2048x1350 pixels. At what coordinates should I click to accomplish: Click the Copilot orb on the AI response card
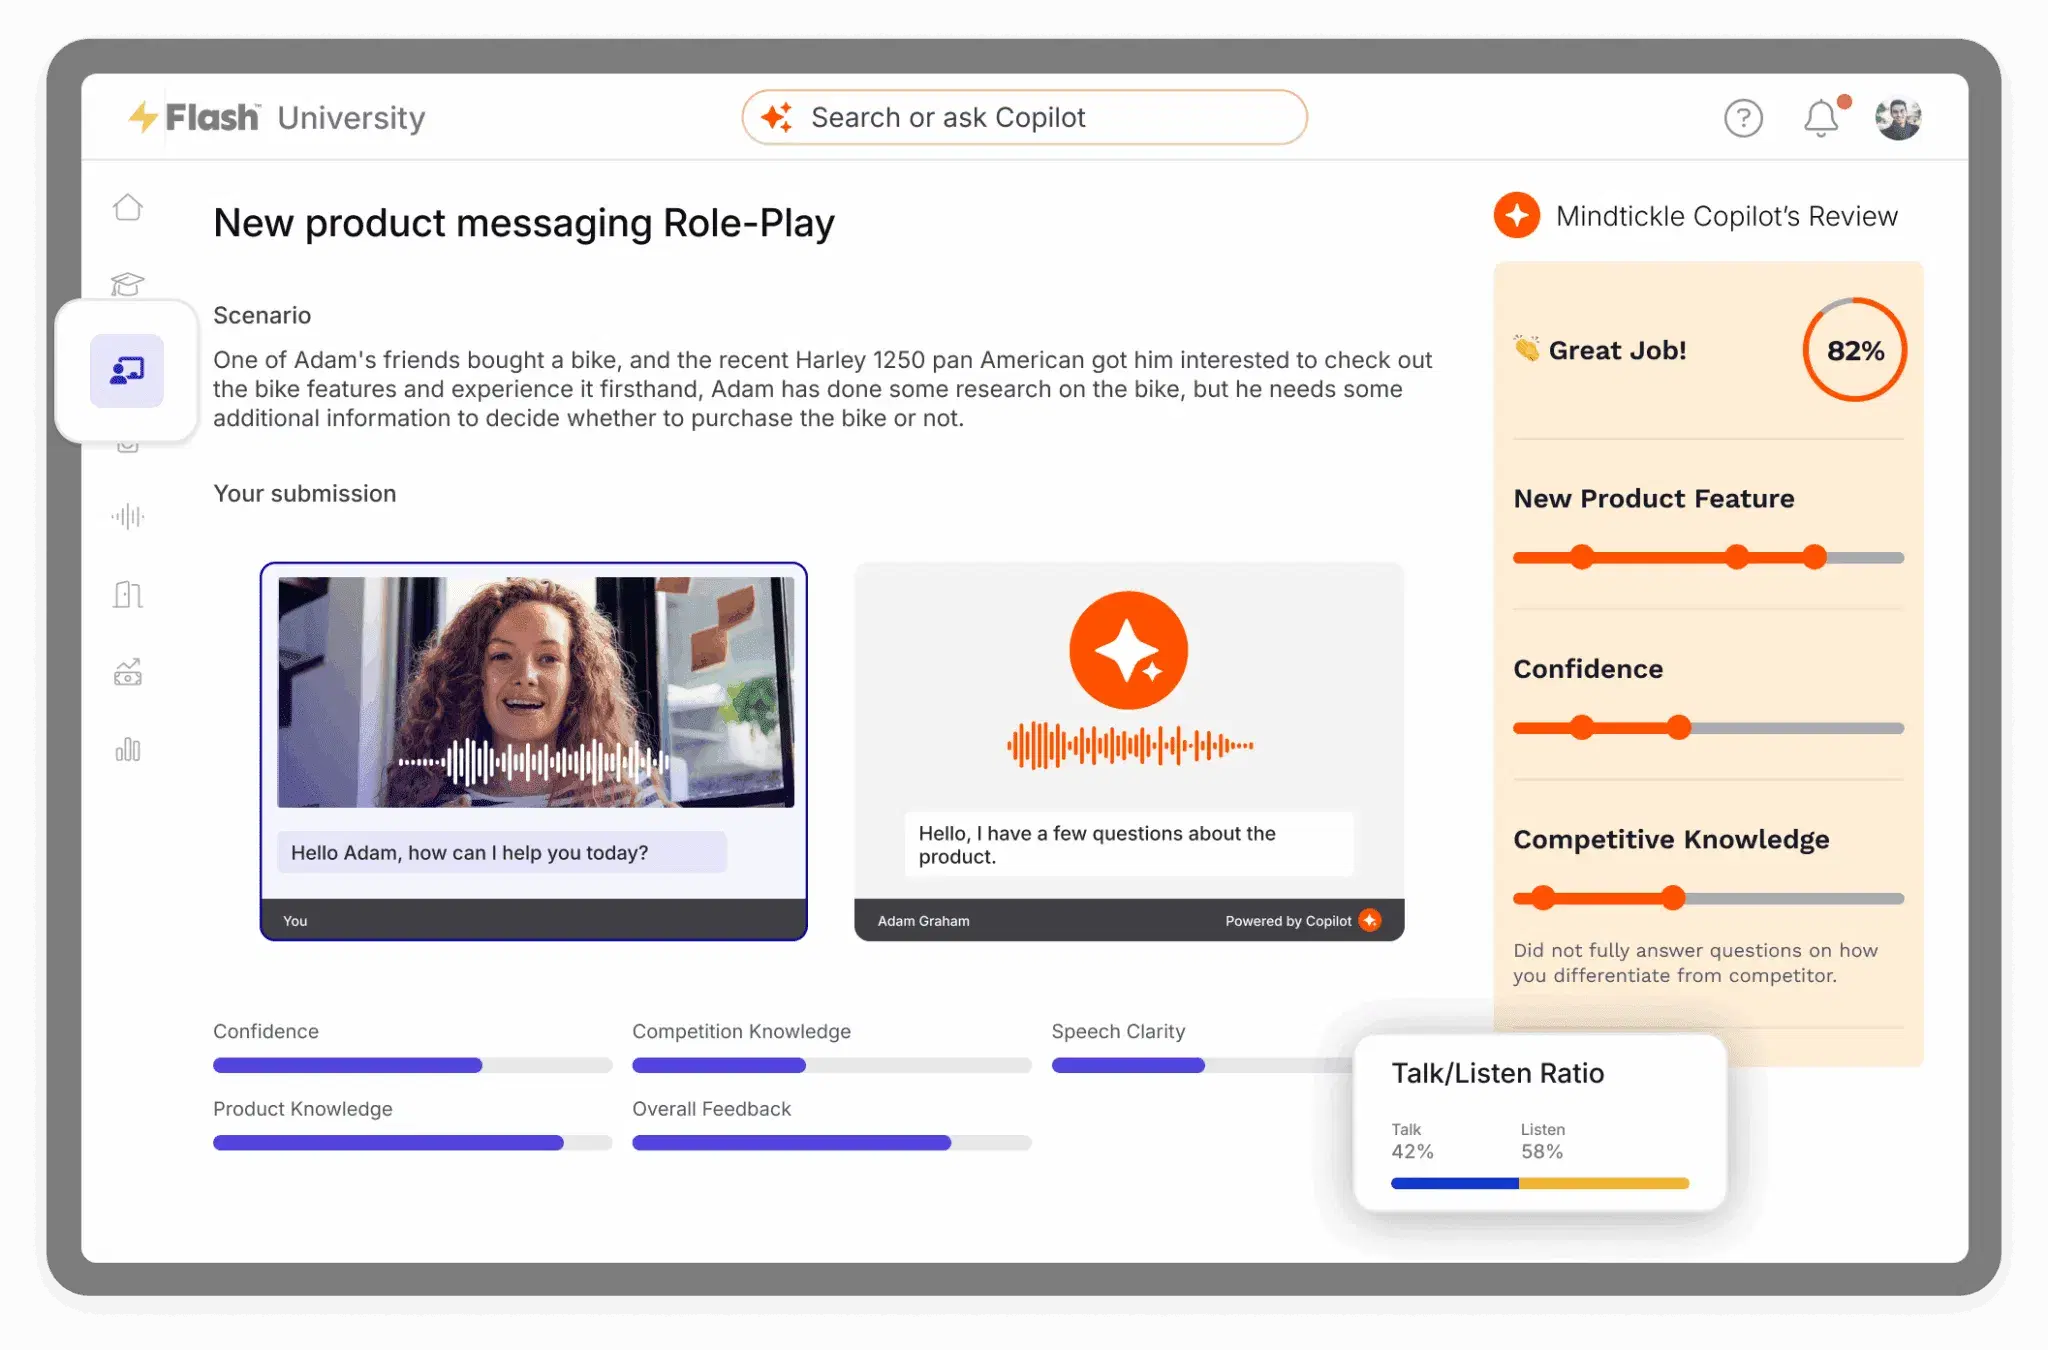tap(1128, 650)
